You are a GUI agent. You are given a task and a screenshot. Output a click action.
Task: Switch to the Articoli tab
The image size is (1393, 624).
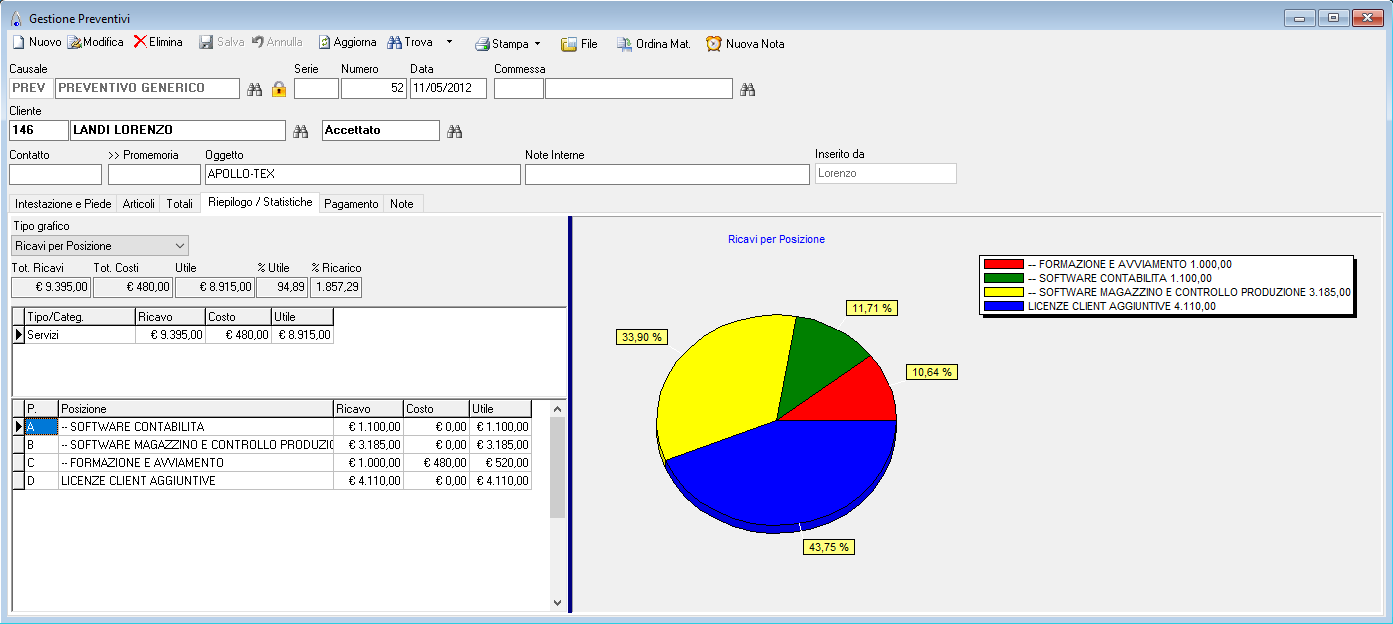click(x=138, y=203)
